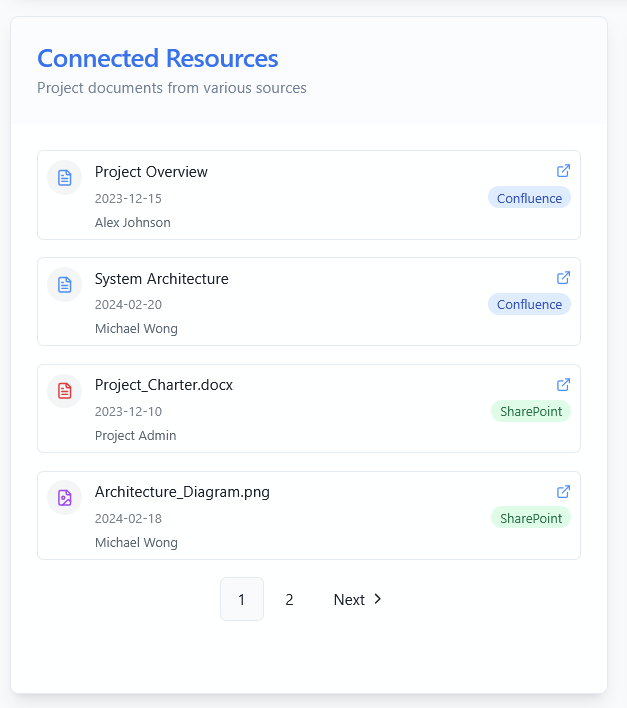The width and height of the screenshot is (627, 708).
Task: Open the Project_Charter.docx title
Action: [164, 385]
